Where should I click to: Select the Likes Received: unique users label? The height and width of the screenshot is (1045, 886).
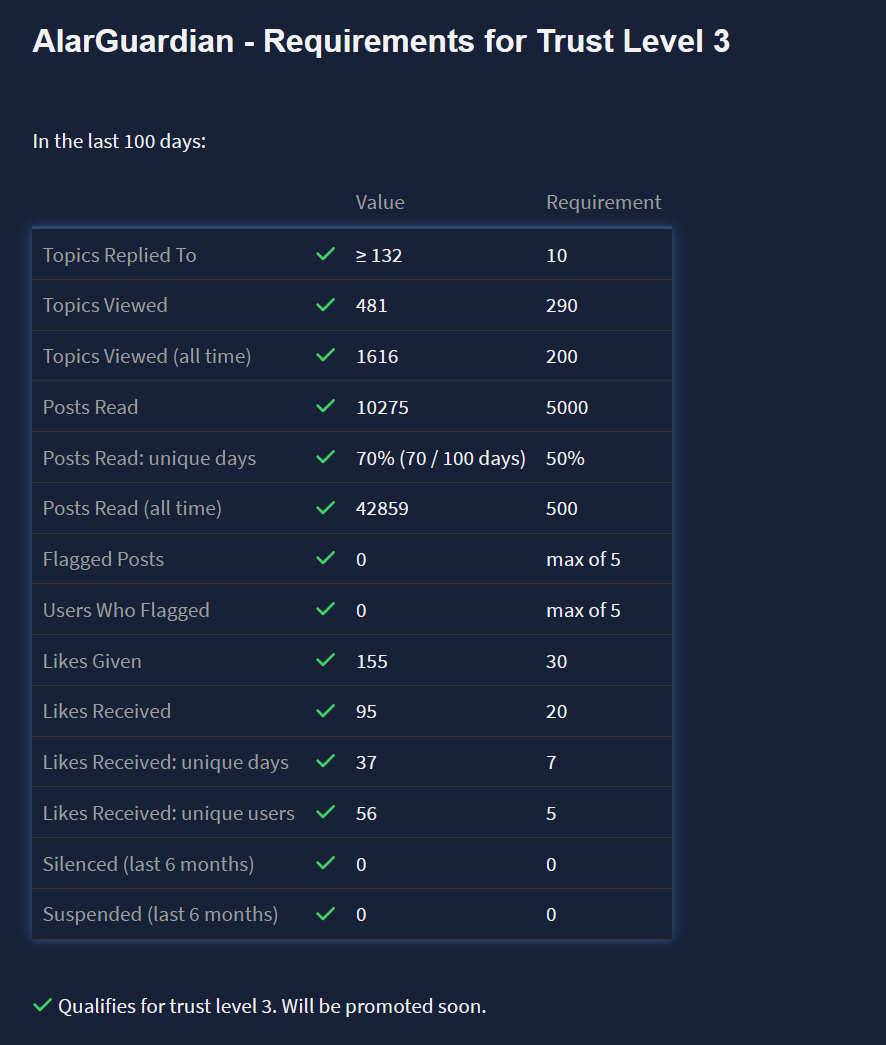click(x=168, y=813)
